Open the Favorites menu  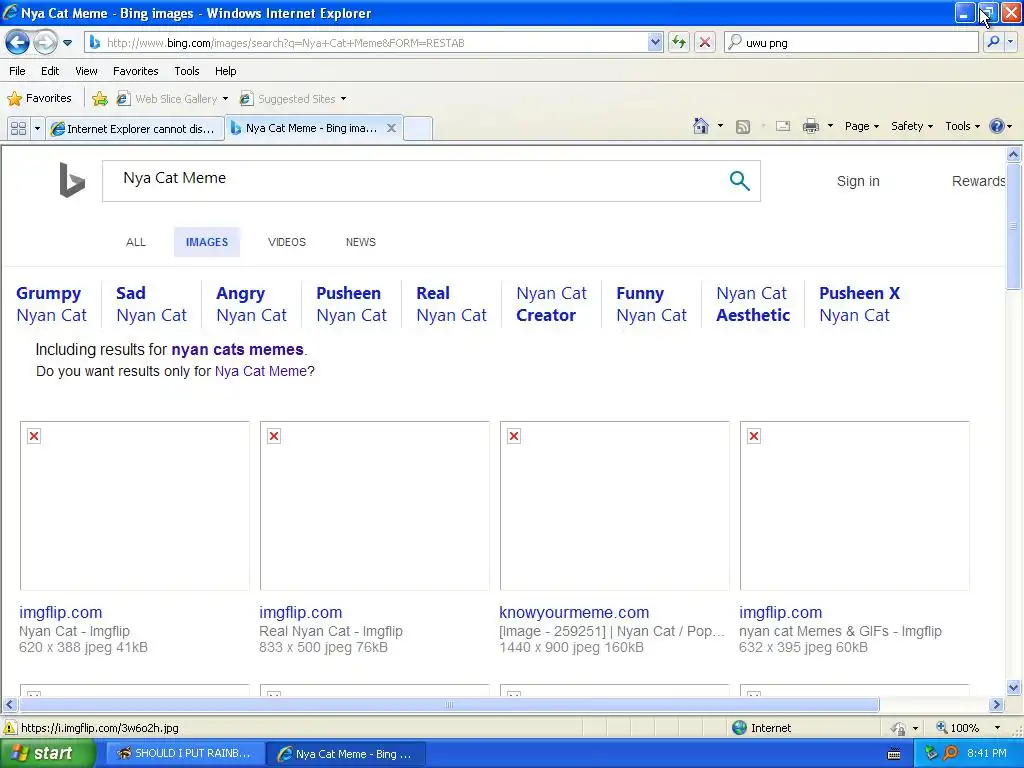[135, 71]
